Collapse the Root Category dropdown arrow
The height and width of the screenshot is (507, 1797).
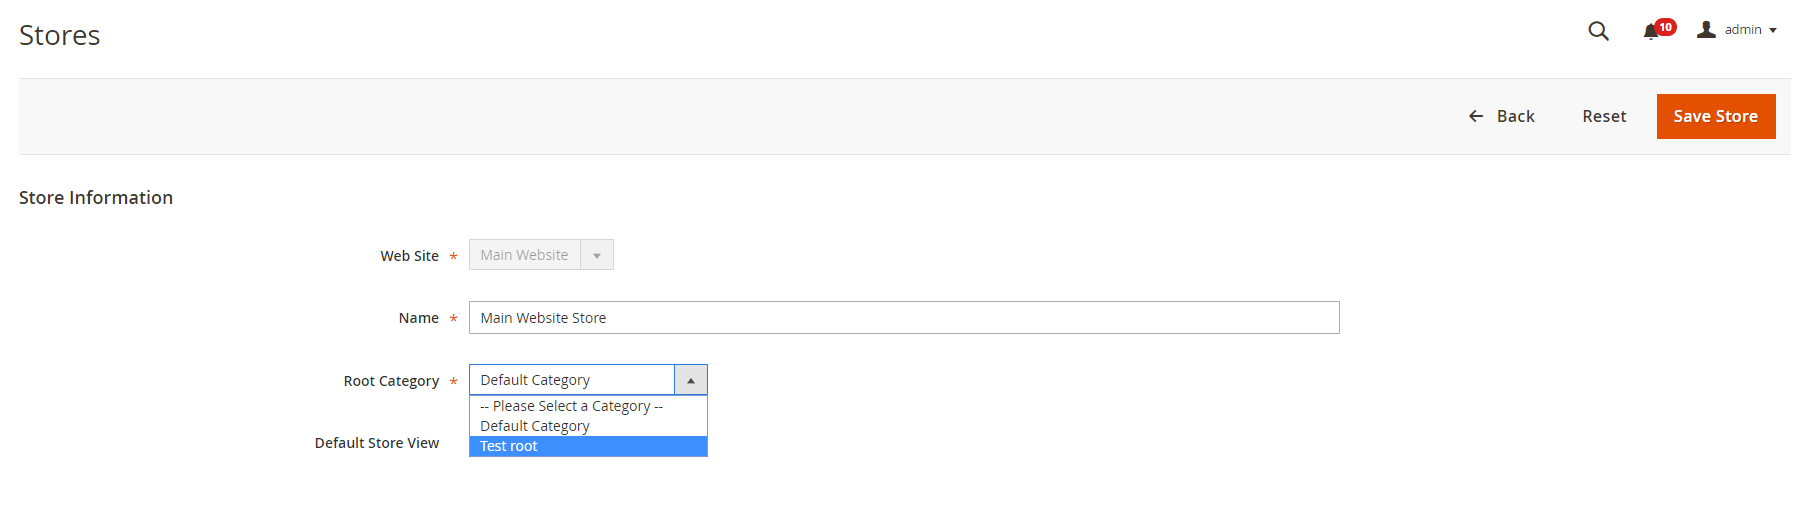tap(690, 380)
